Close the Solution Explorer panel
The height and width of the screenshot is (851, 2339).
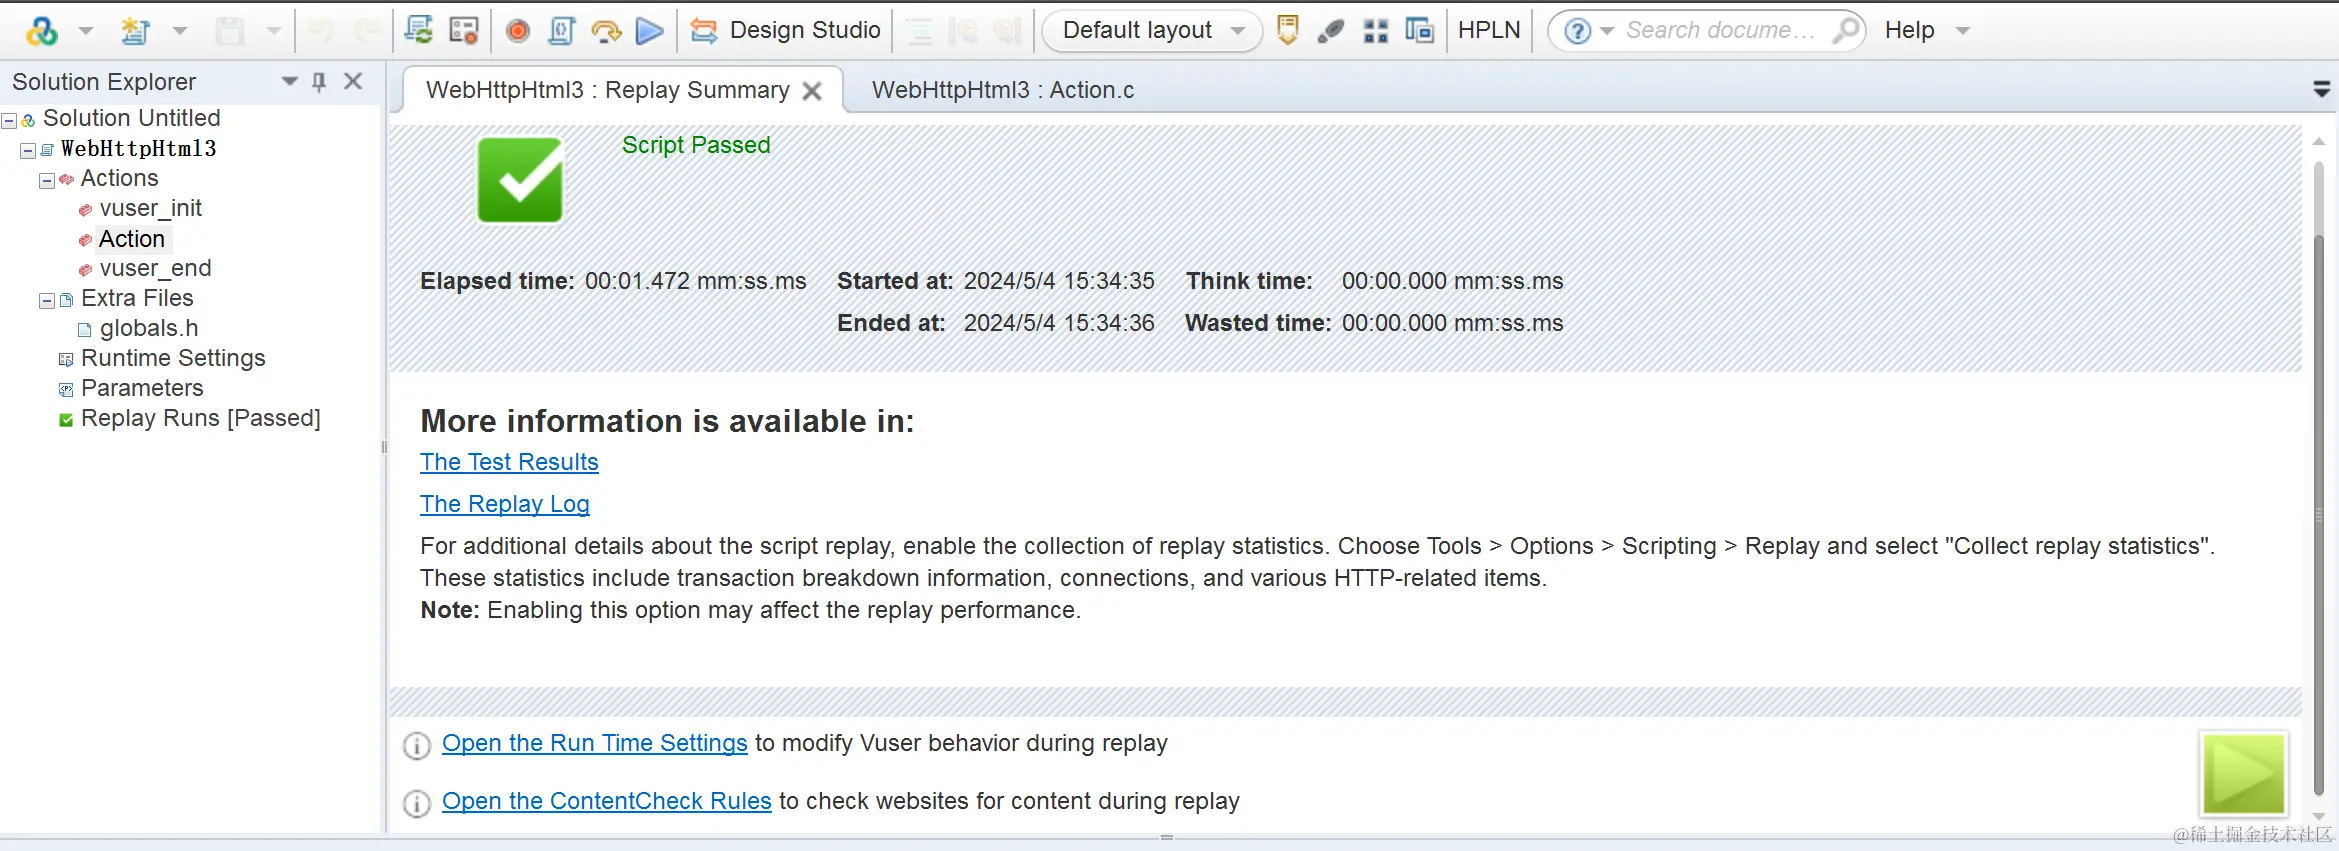pos(353,81)
